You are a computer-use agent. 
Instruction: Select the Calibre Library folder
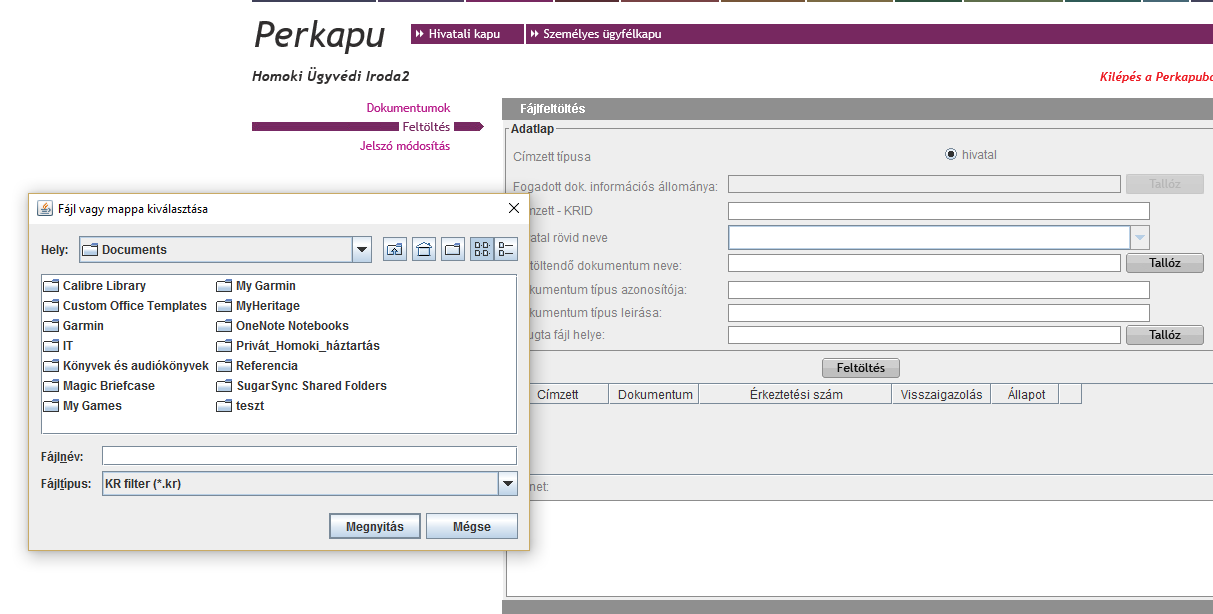[95, 286]
